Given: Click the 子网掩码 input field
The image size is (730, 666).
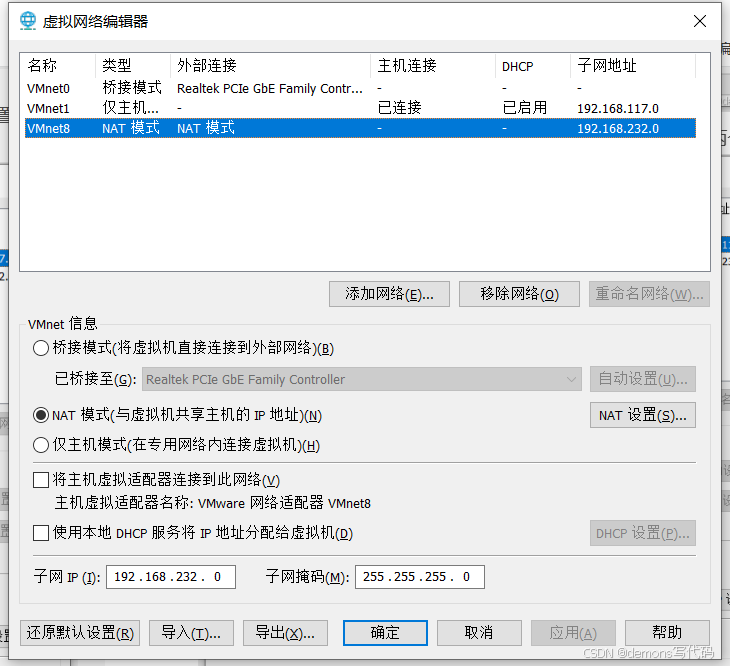Looking at the screenshot, I should coord(420,577).
